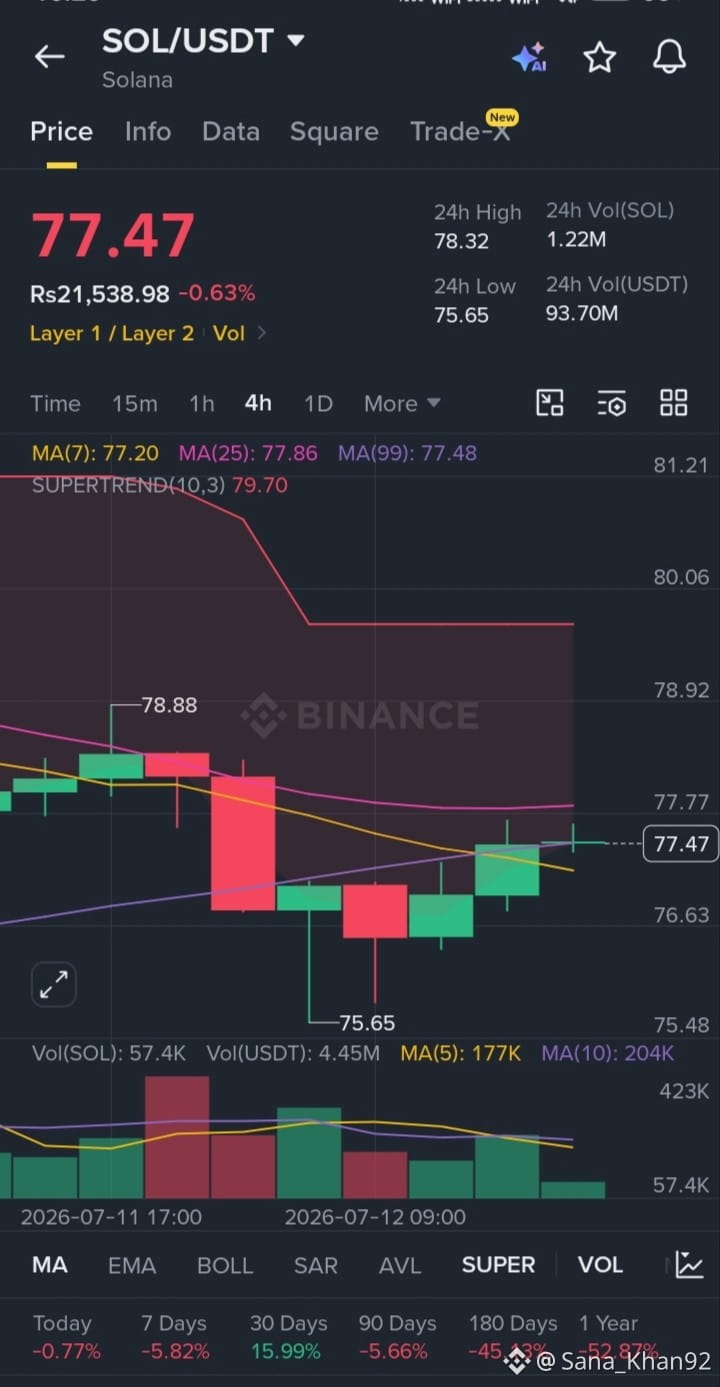Expand the More timeframes dropdown
The image size is (720, 1387).
point(402,404)
